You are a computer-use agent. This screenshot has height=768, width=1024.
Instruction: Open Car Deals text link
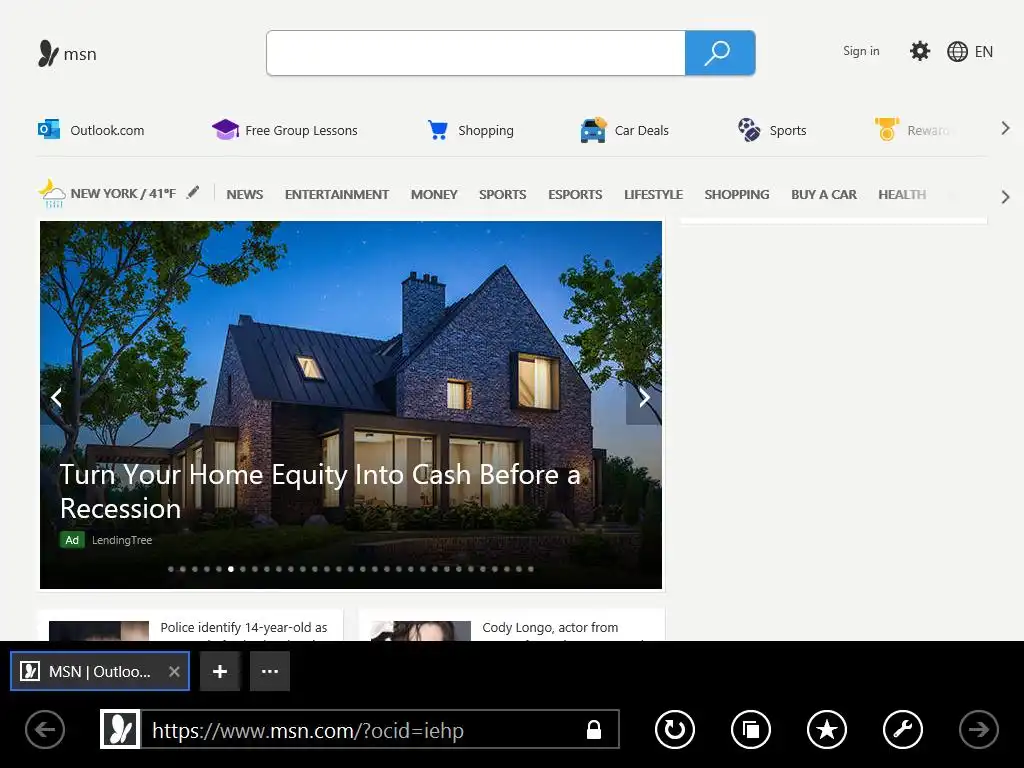pos(641,131)
